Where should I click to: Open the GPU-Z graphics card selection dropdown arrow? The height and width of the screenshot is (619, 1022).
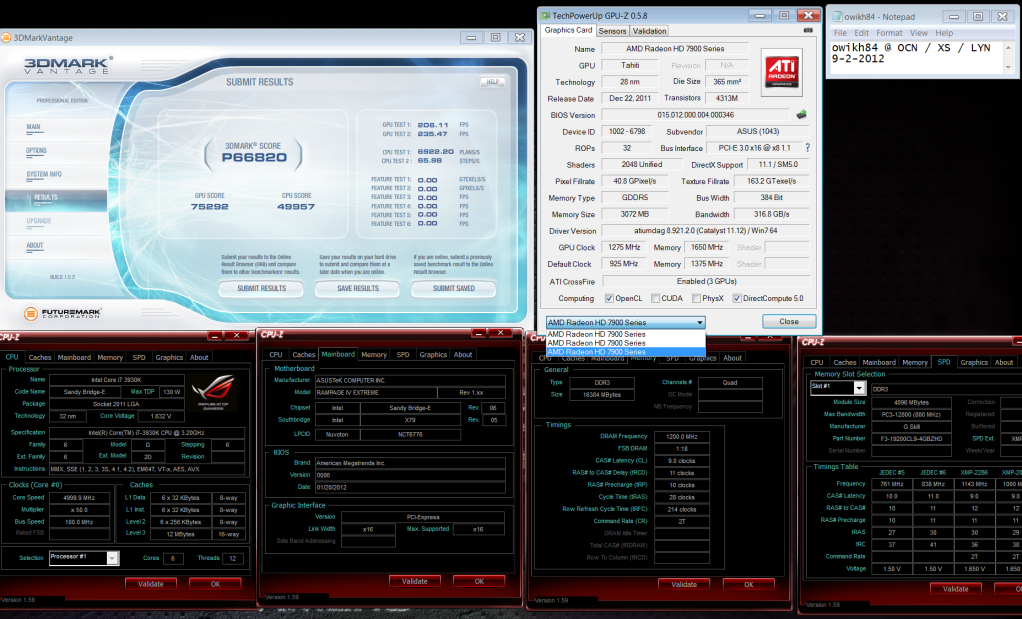tap(699, 323)
